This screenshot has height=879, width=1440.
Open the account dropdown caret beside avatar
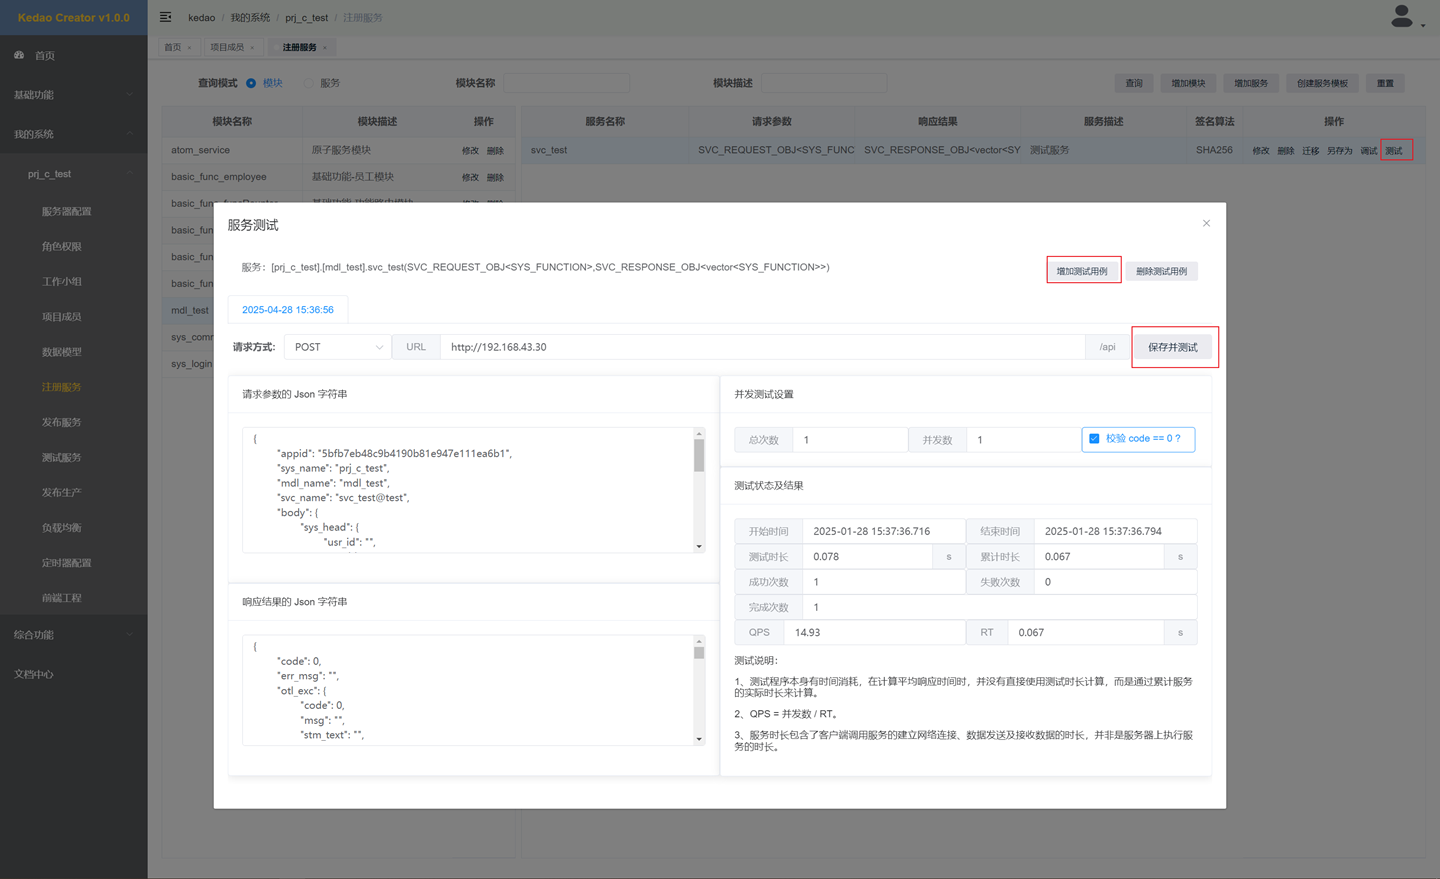point(1423,25)
